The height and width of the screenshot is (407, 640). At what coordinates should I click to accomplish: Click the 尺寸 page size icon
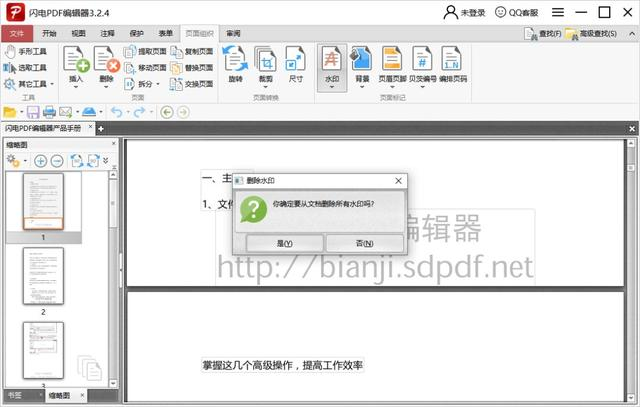[296, 60]
